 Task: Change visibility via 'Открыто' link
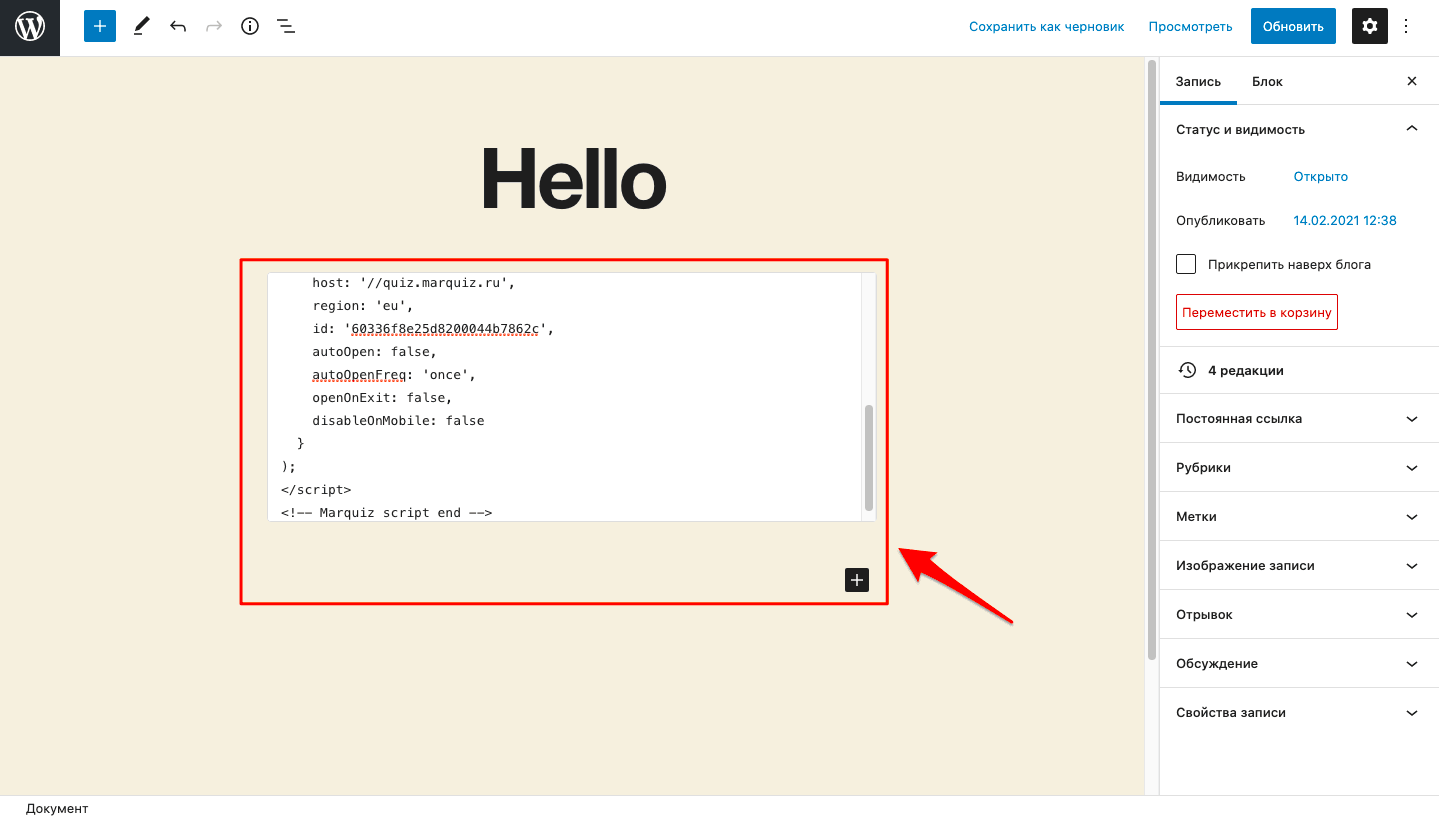point(1321,177)
